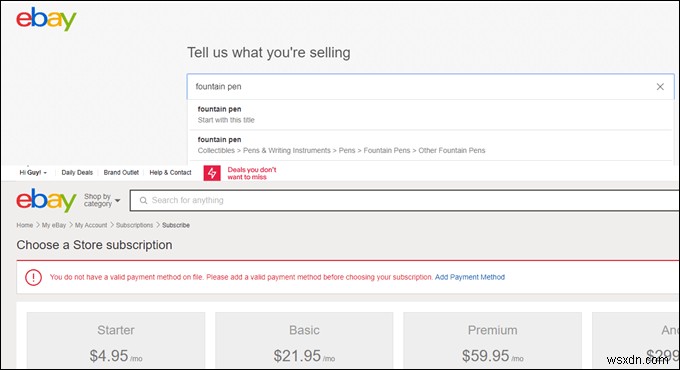Click Add Payment Method link
This screenshot has width=680, height=370.
(470, 277)
